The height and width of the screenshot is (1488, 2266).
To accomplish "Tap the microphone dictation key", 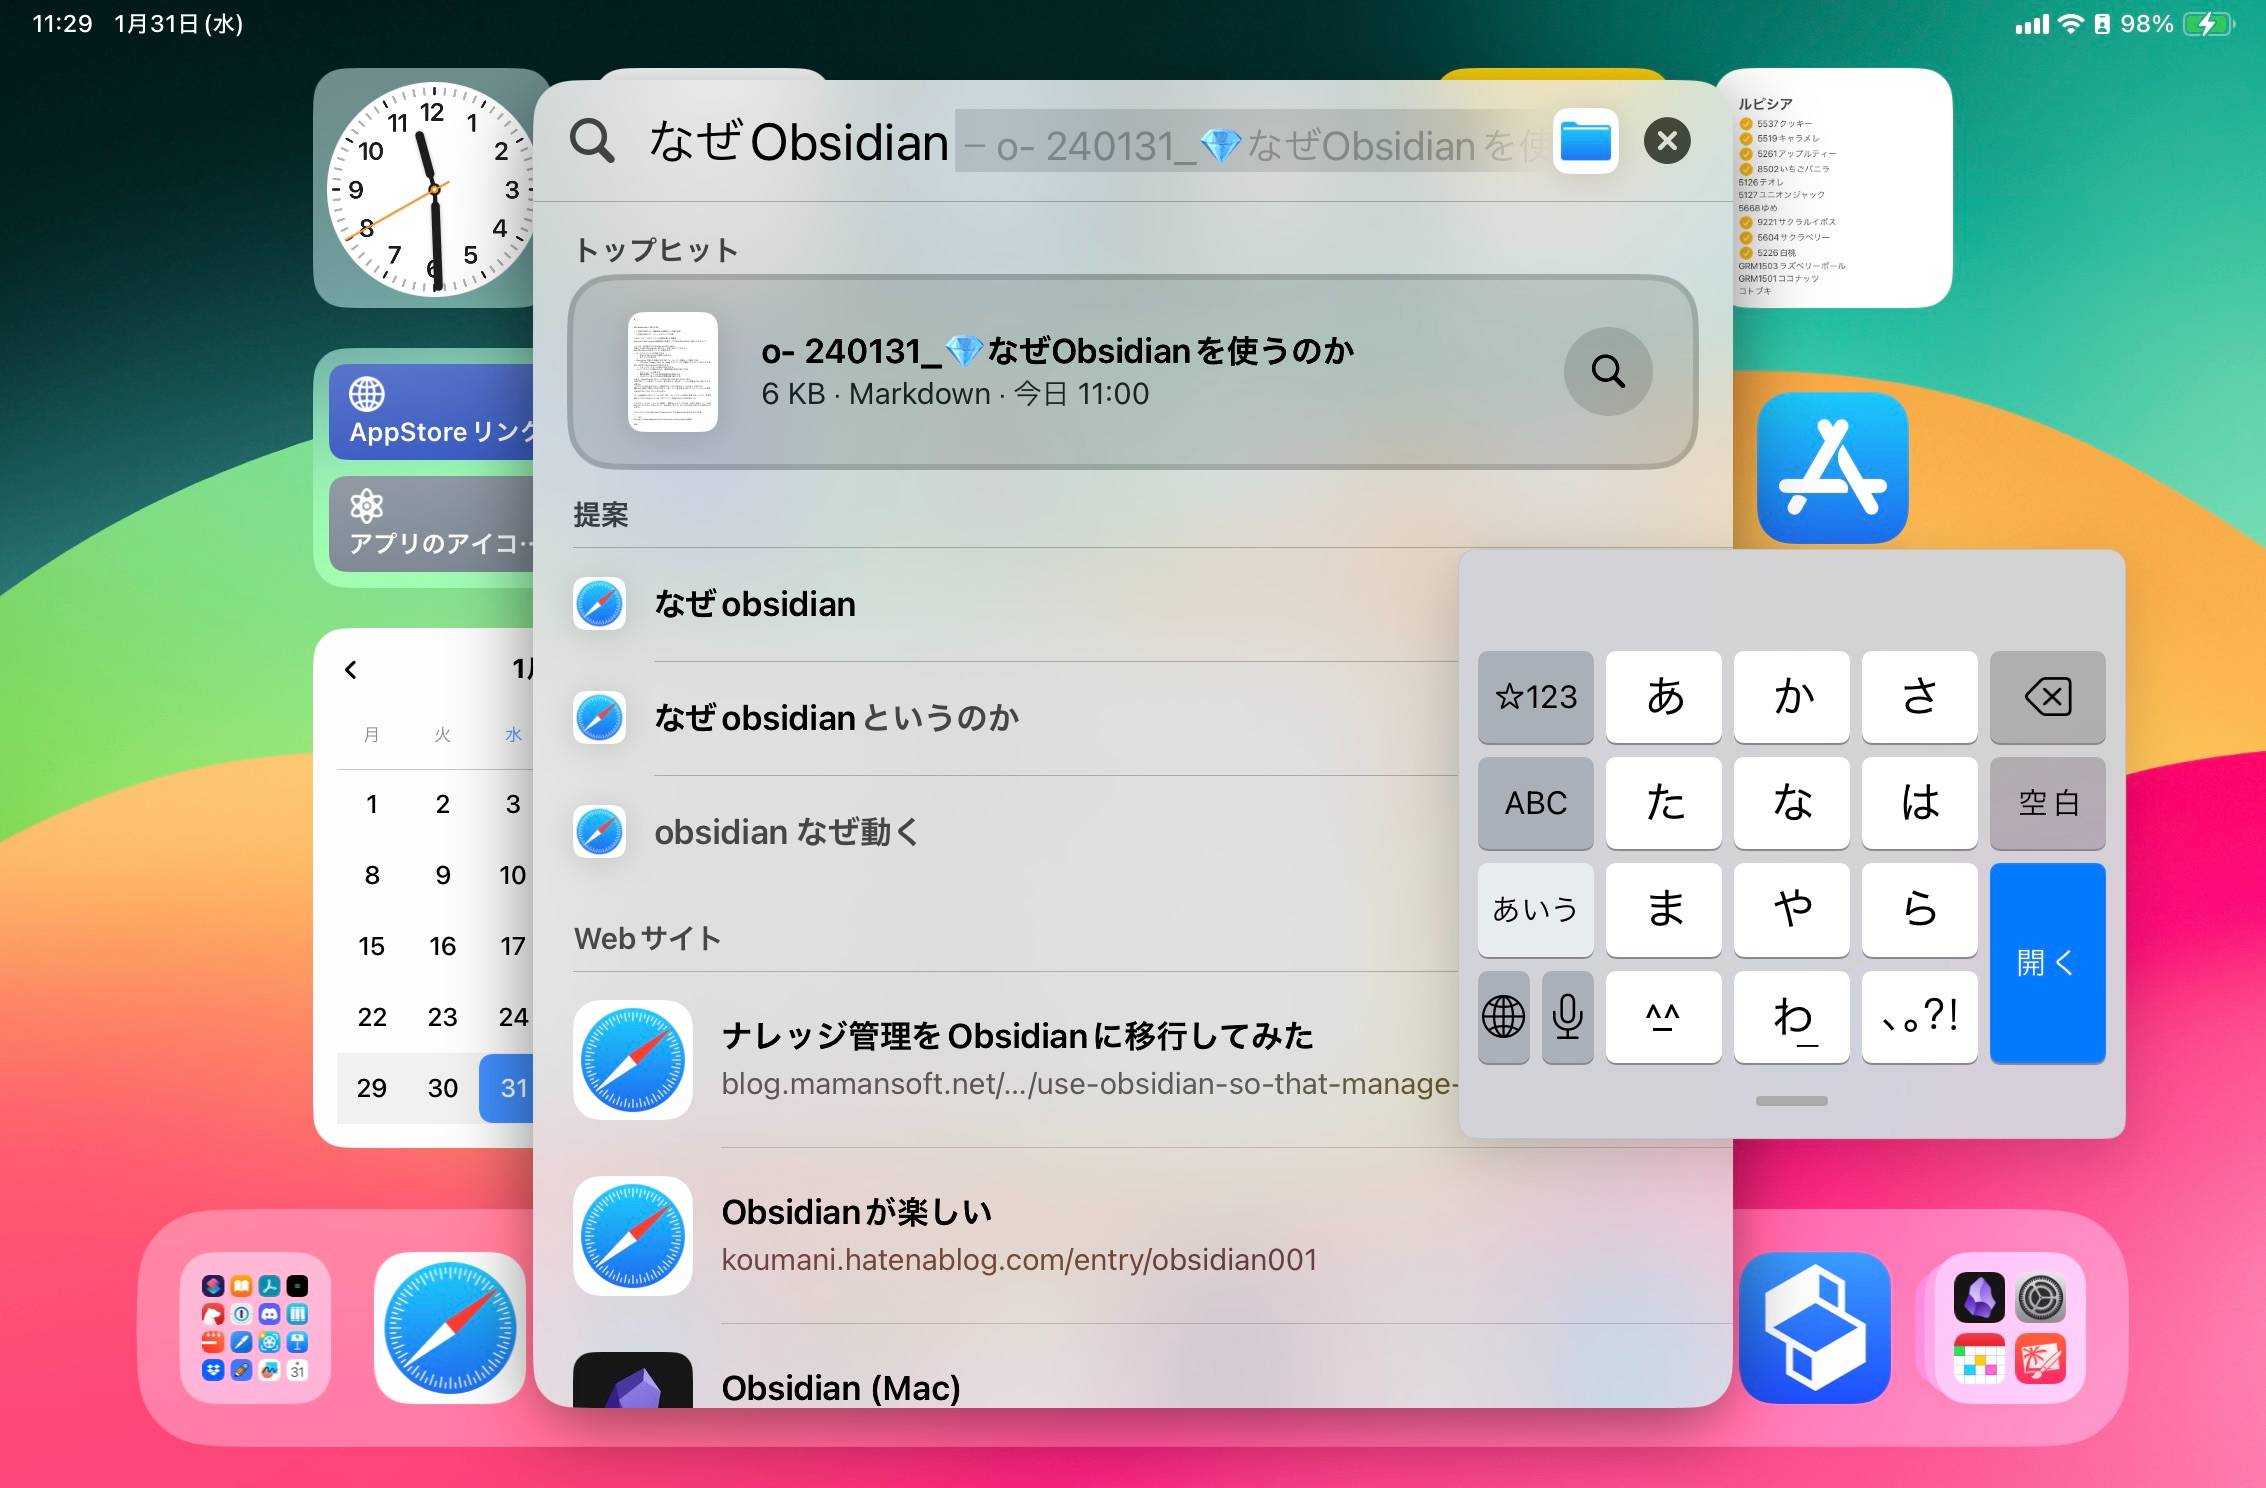I will click(1568, 1017).
